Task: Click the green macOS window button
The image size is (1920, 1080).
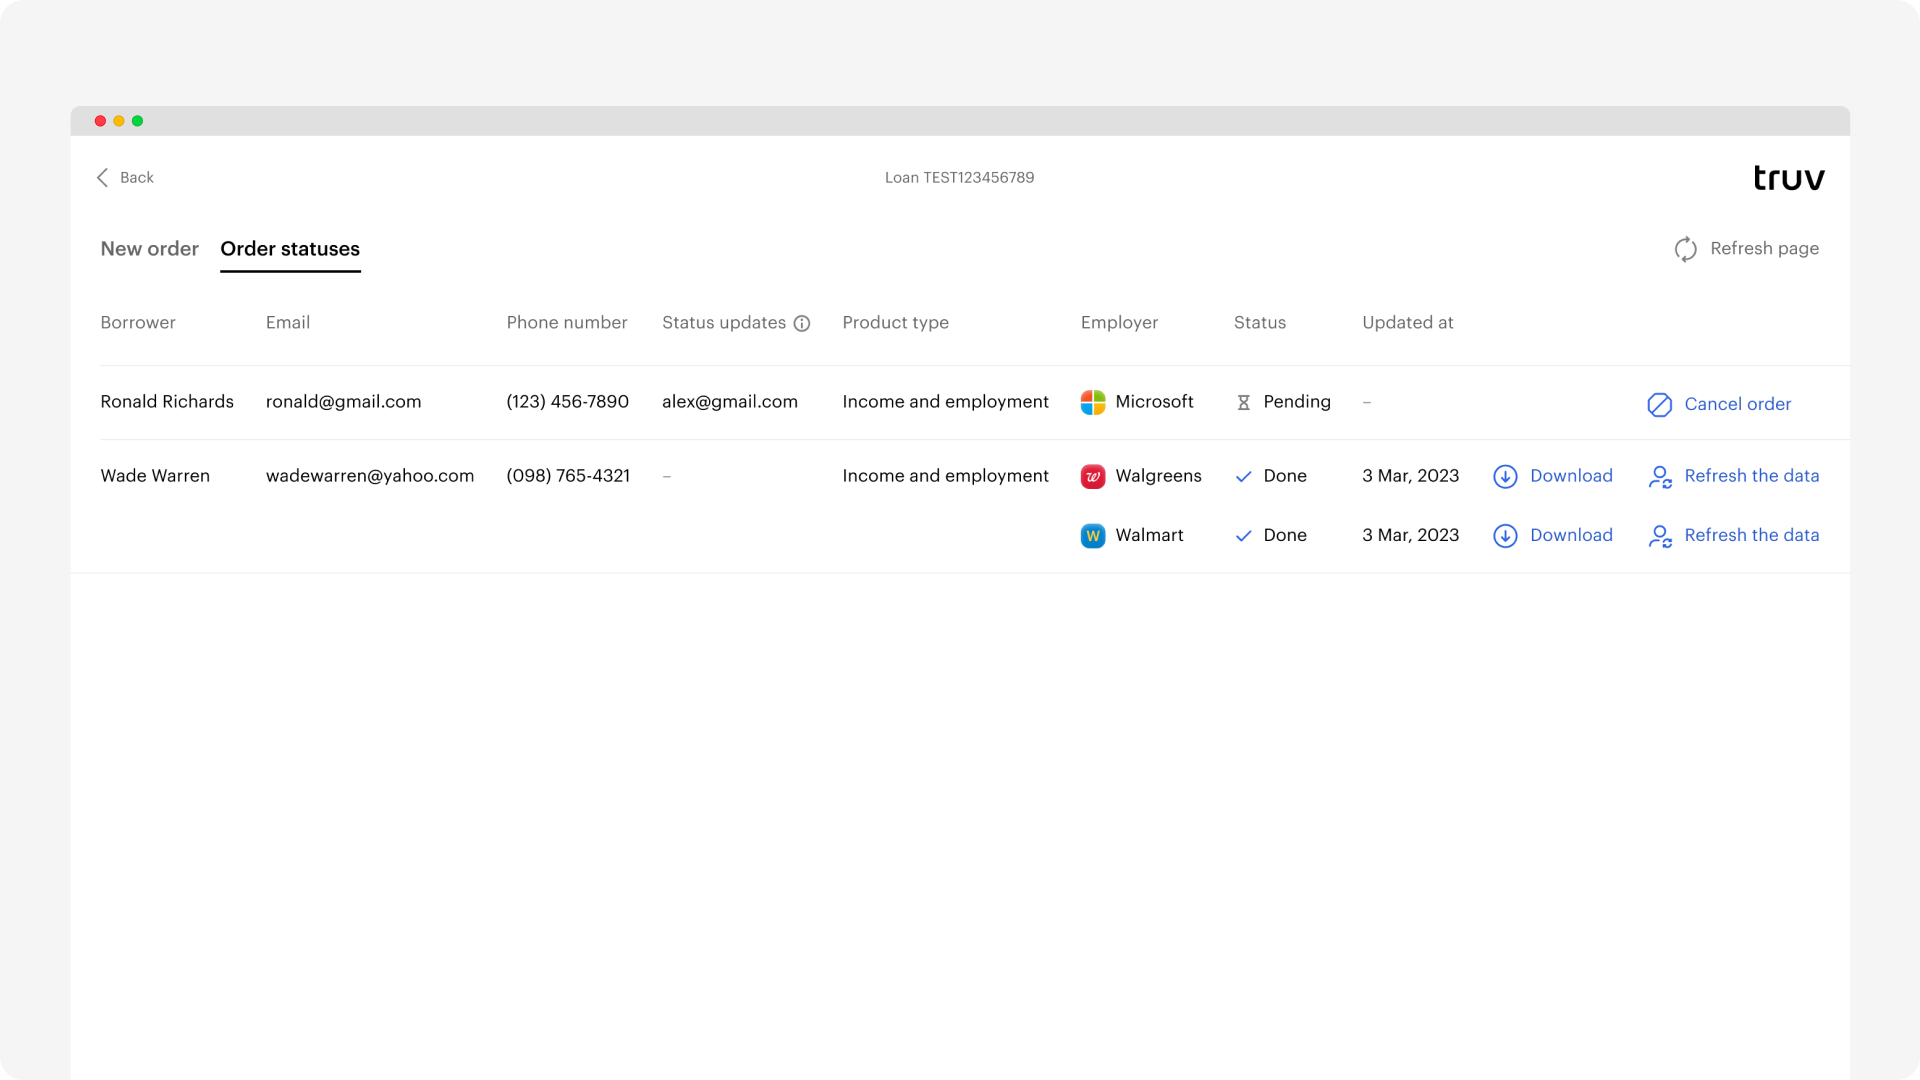Action: pyautogui.click(x=138, y=121)
